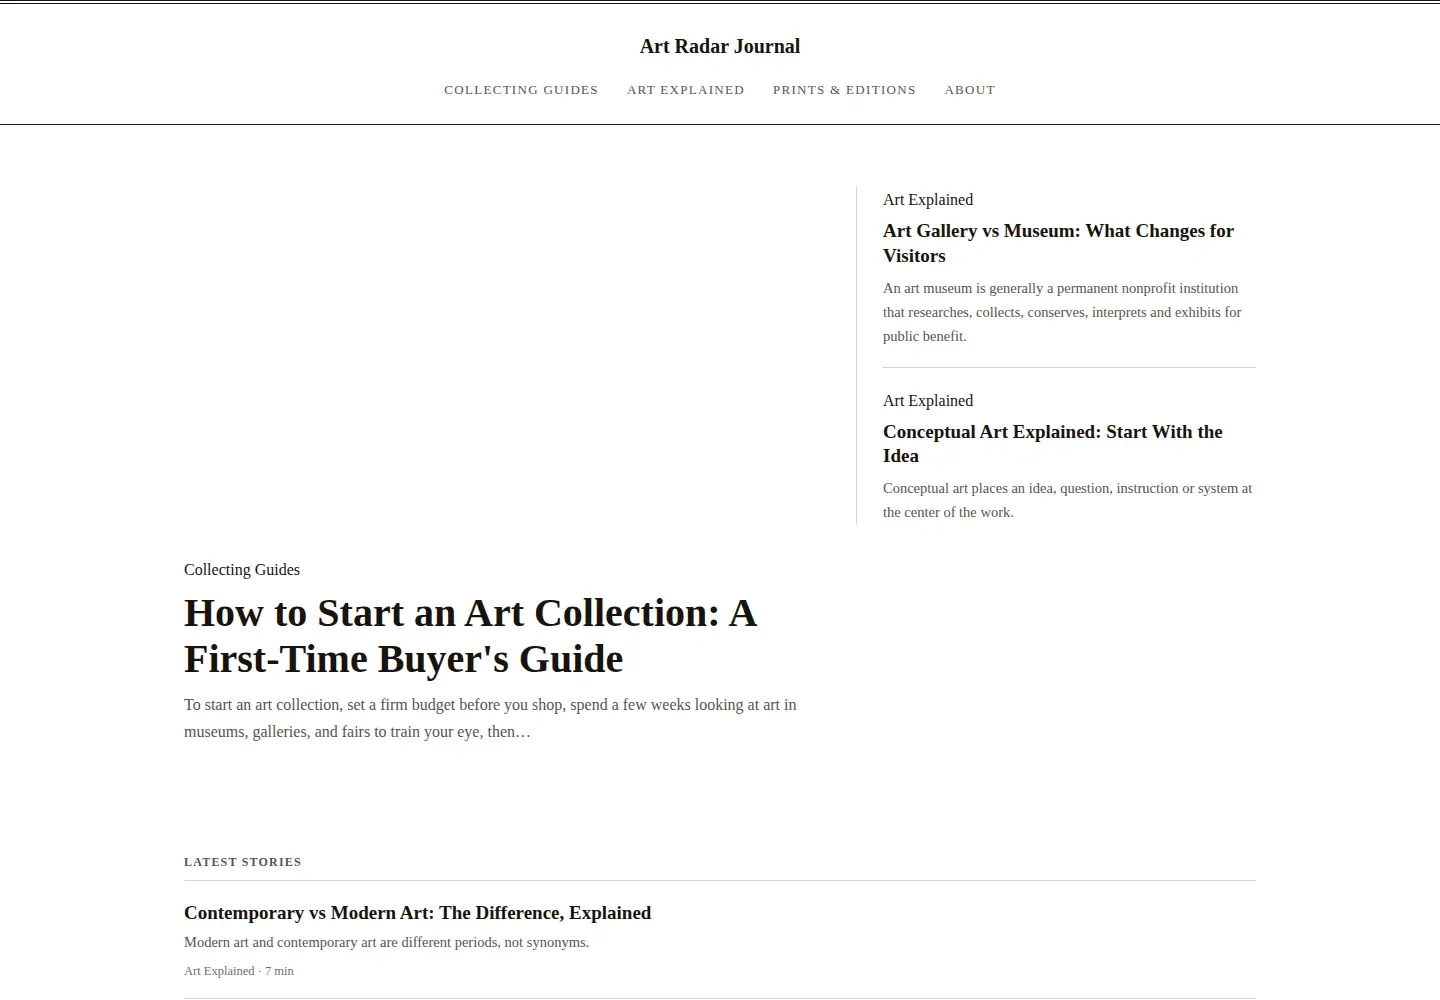Viewport: 1440px width, 1000px height.
Task: Open Contemporary vs Modern Art story
Action: tap(417, 913)
